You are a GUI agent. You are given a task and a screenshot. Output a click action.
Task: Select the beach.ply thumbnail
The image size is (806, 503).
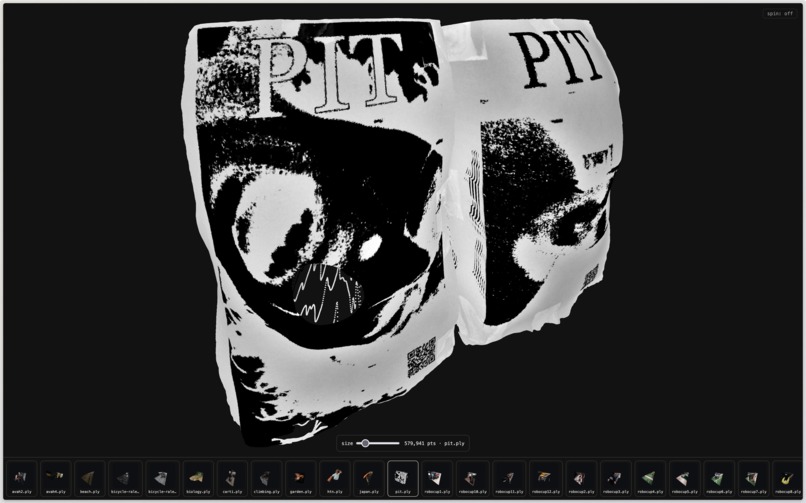pos(89,479)
